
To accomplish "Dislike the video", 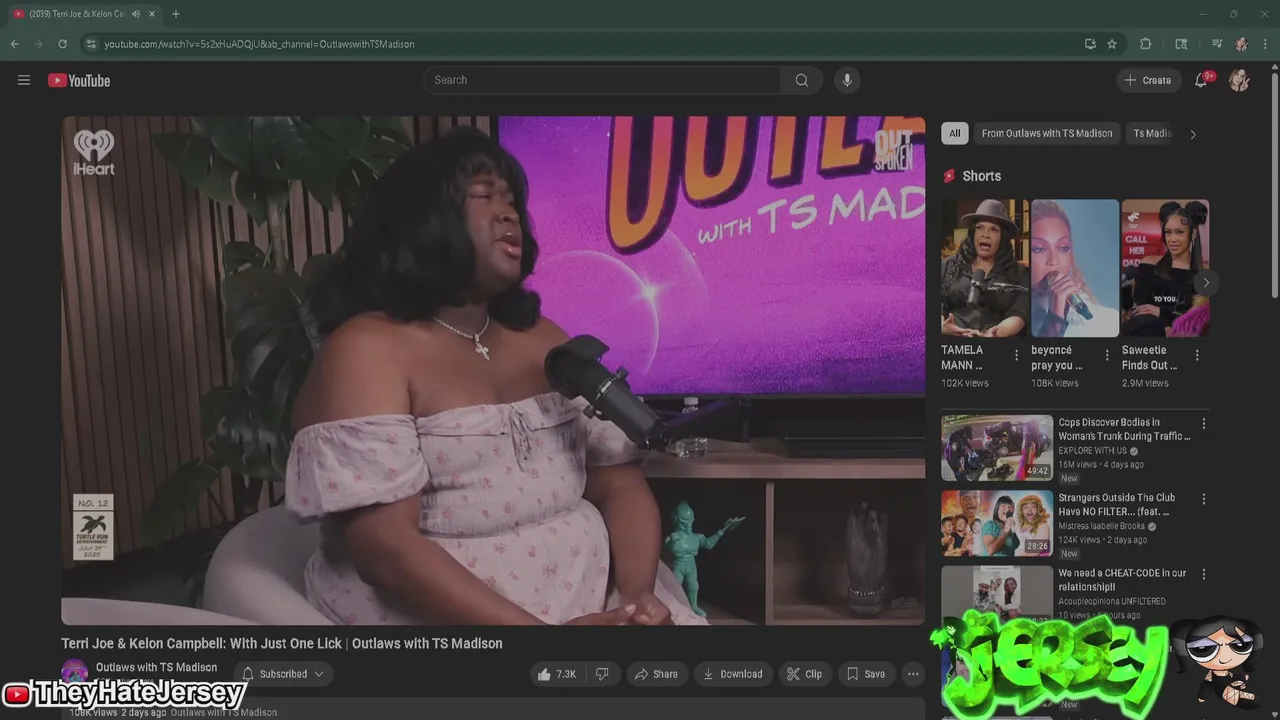I will click(x=602, y=674).
